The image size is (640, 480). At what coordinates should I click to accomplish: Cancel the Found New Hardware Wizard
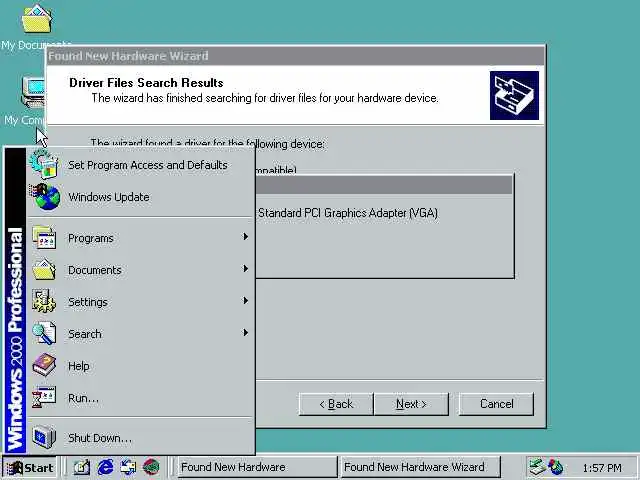coord(496,404)
